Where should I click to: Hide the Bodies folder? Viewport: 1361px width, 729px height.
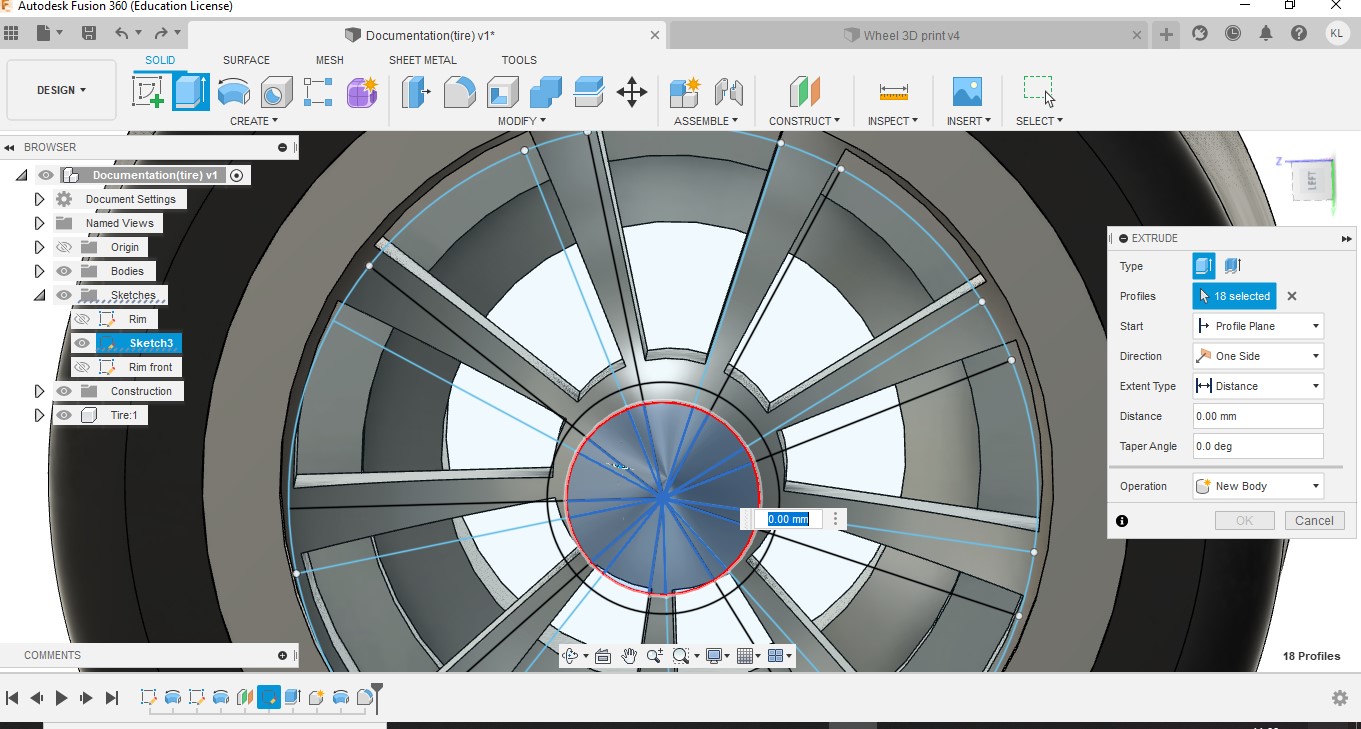[64, 271]
